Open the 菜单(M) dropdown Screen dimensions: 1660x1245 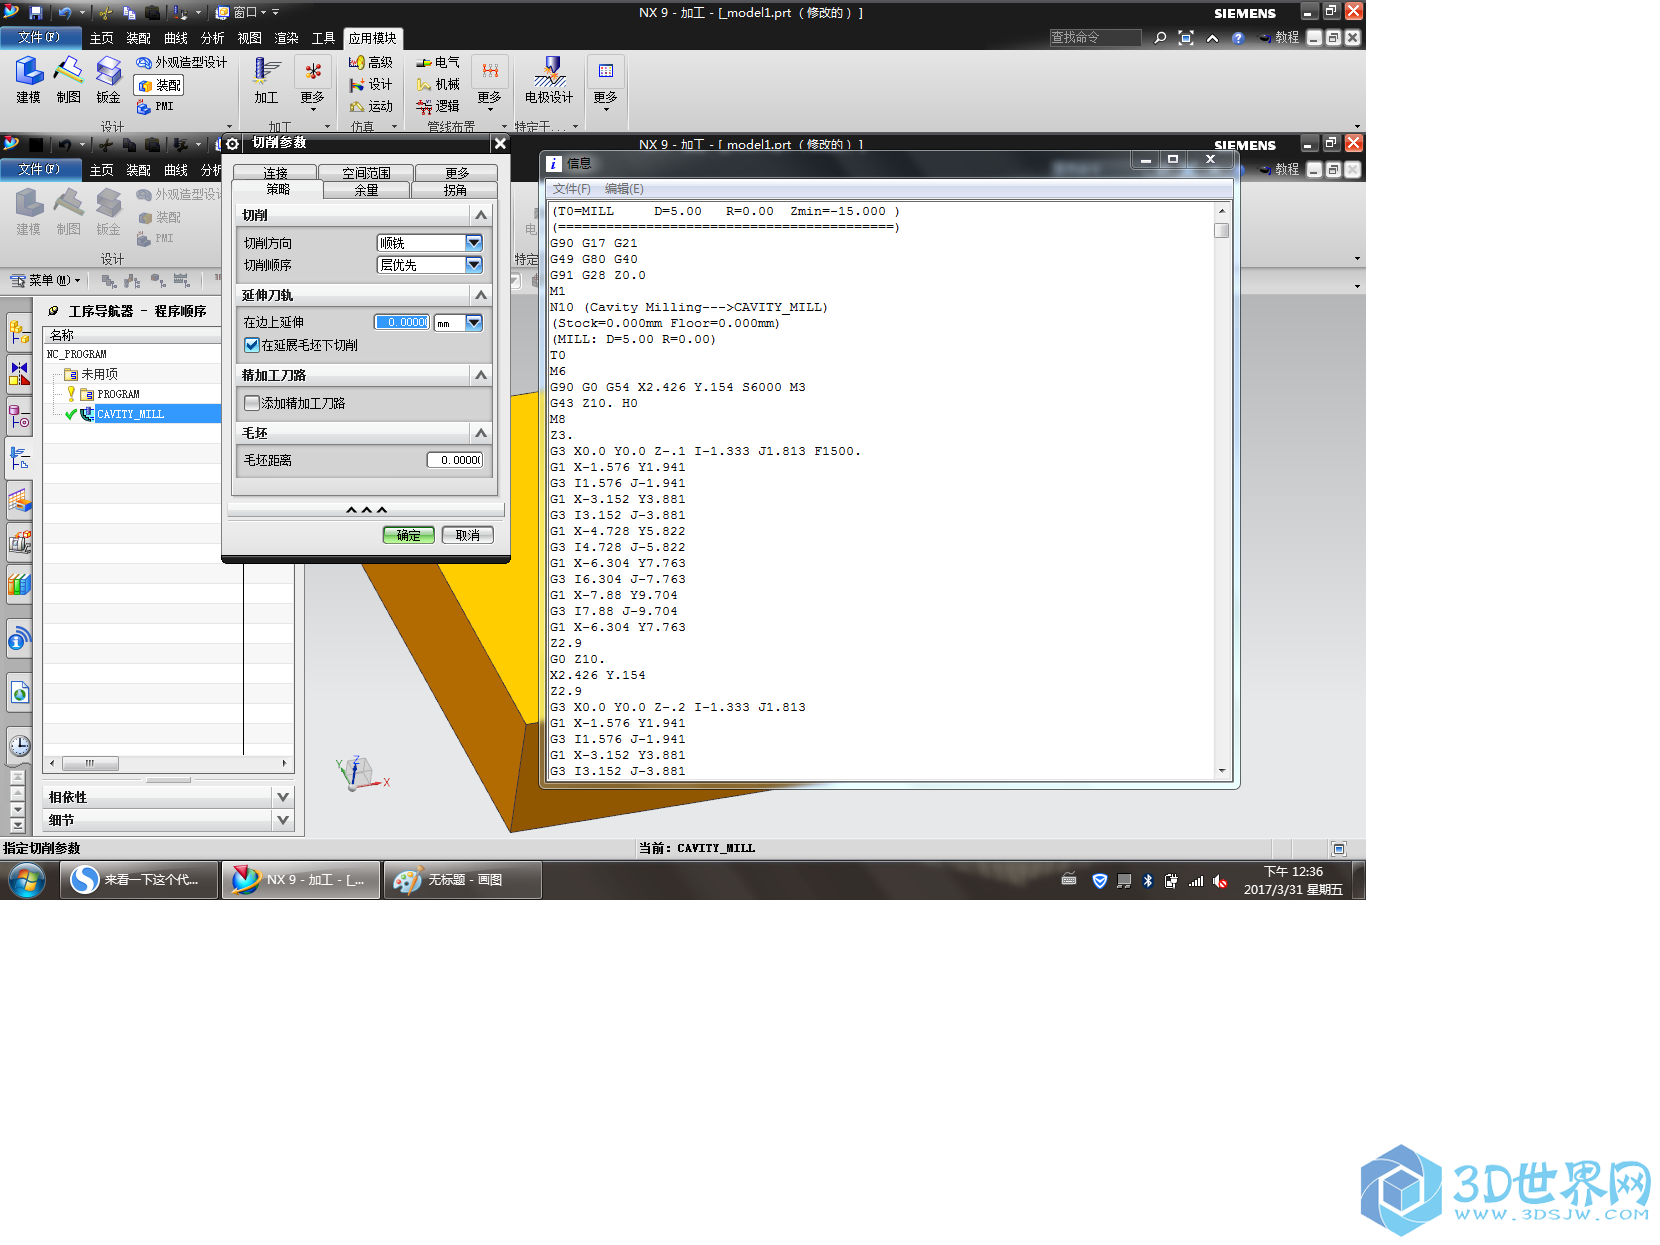point(46,280)
